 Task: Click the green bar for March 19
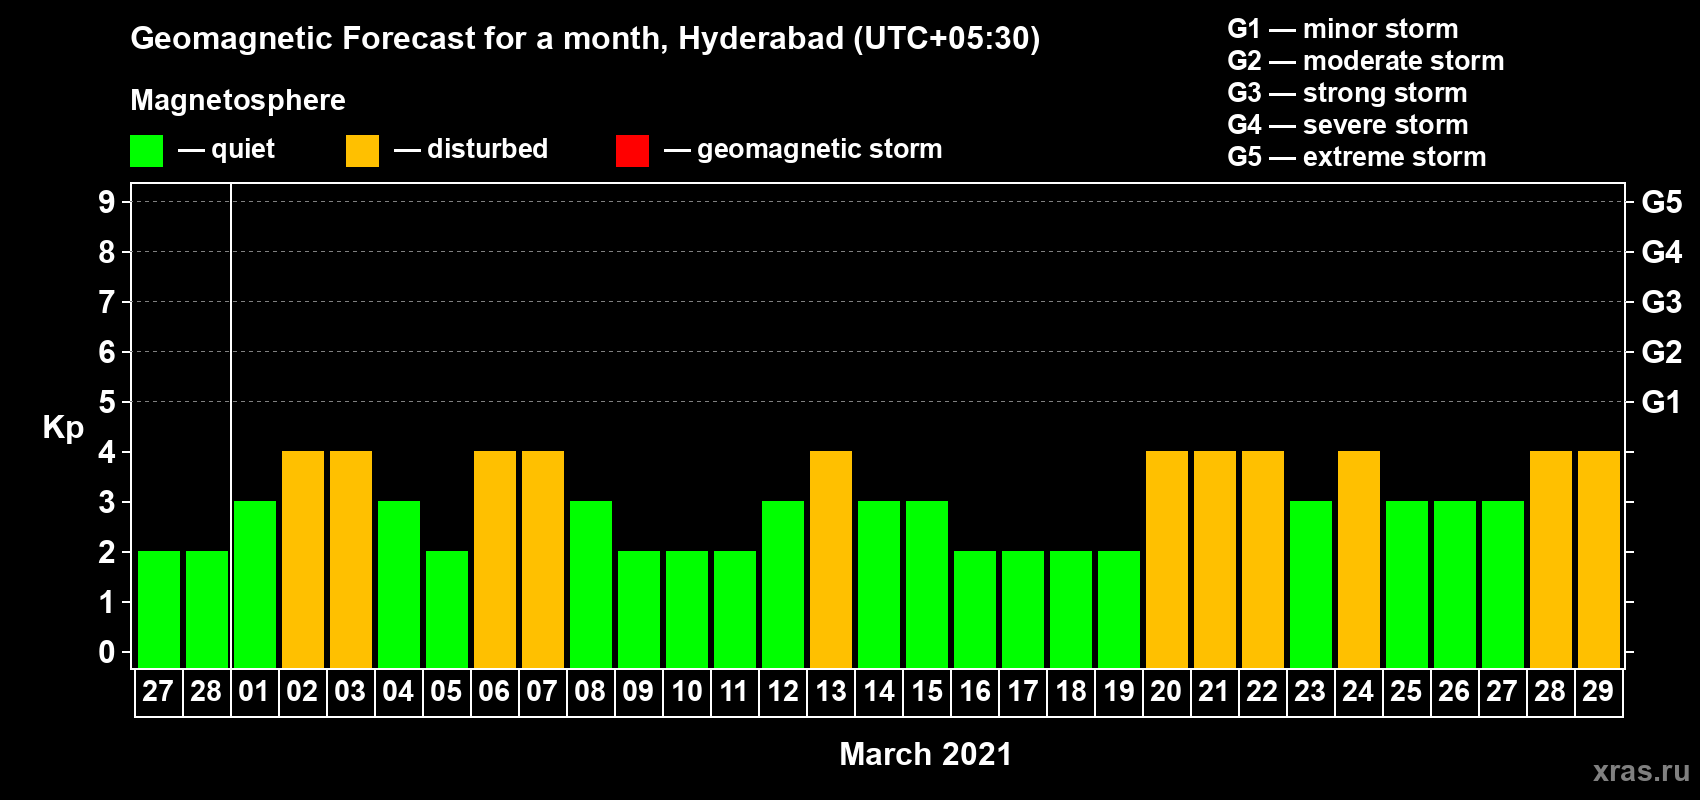click(1119, 609)
